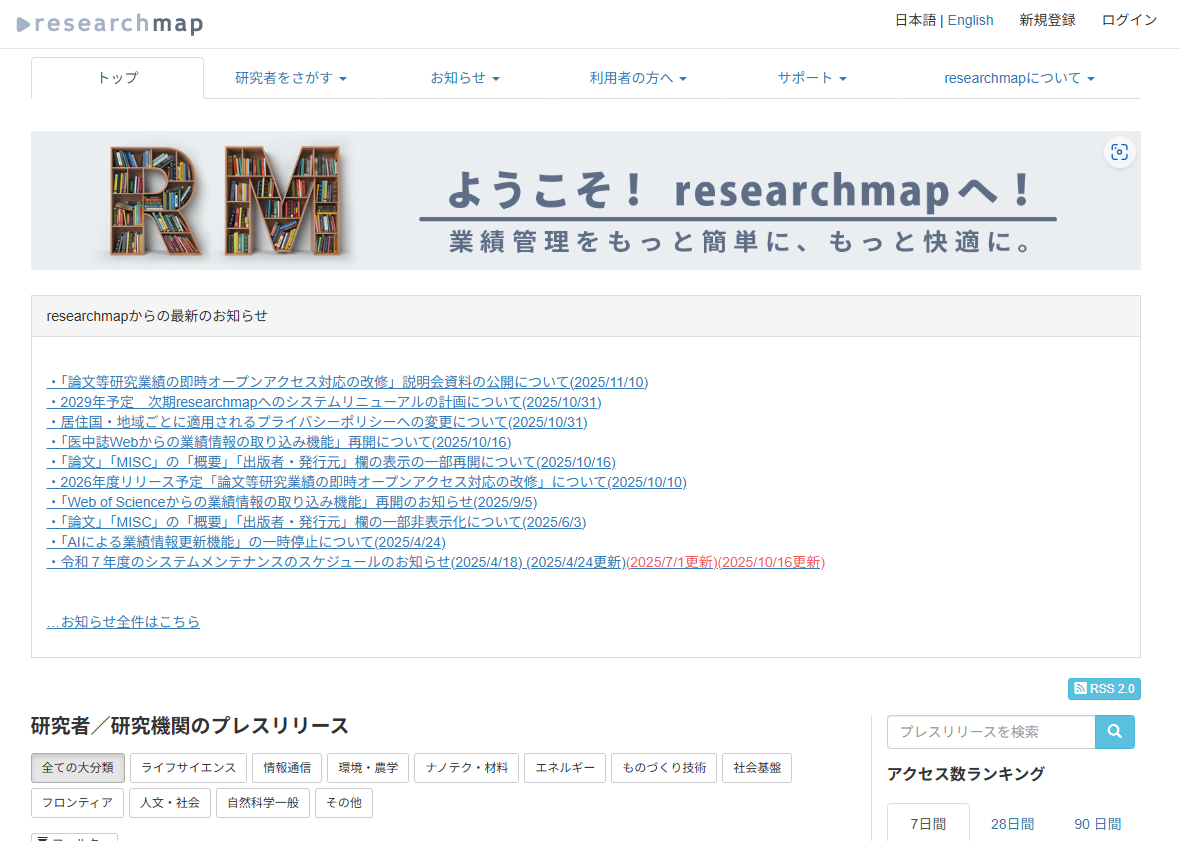Screen dimensions: 1181x841
Task: Switch language to English
Action: tap(970, 20)
